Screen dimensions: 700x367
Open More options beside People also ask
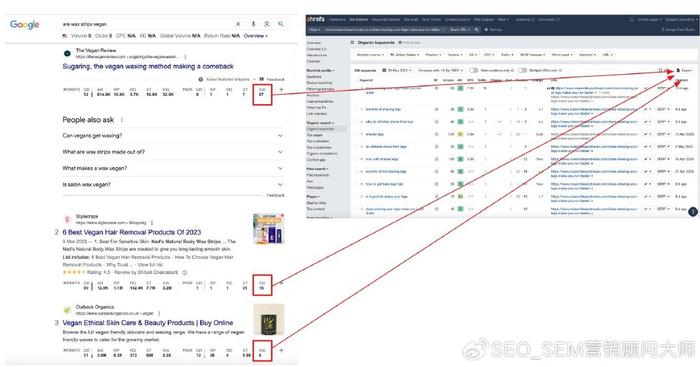(121, 120)
